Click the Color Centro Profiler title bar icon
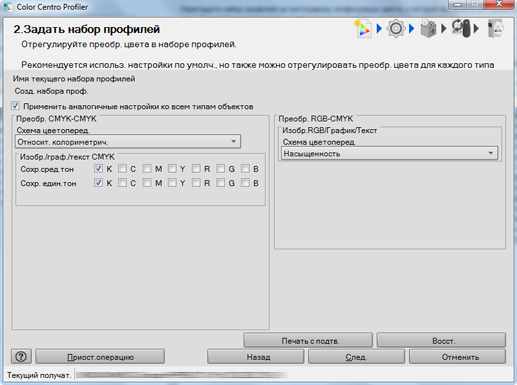This screenshot has width=517, height=385. (x=8, y=7)
